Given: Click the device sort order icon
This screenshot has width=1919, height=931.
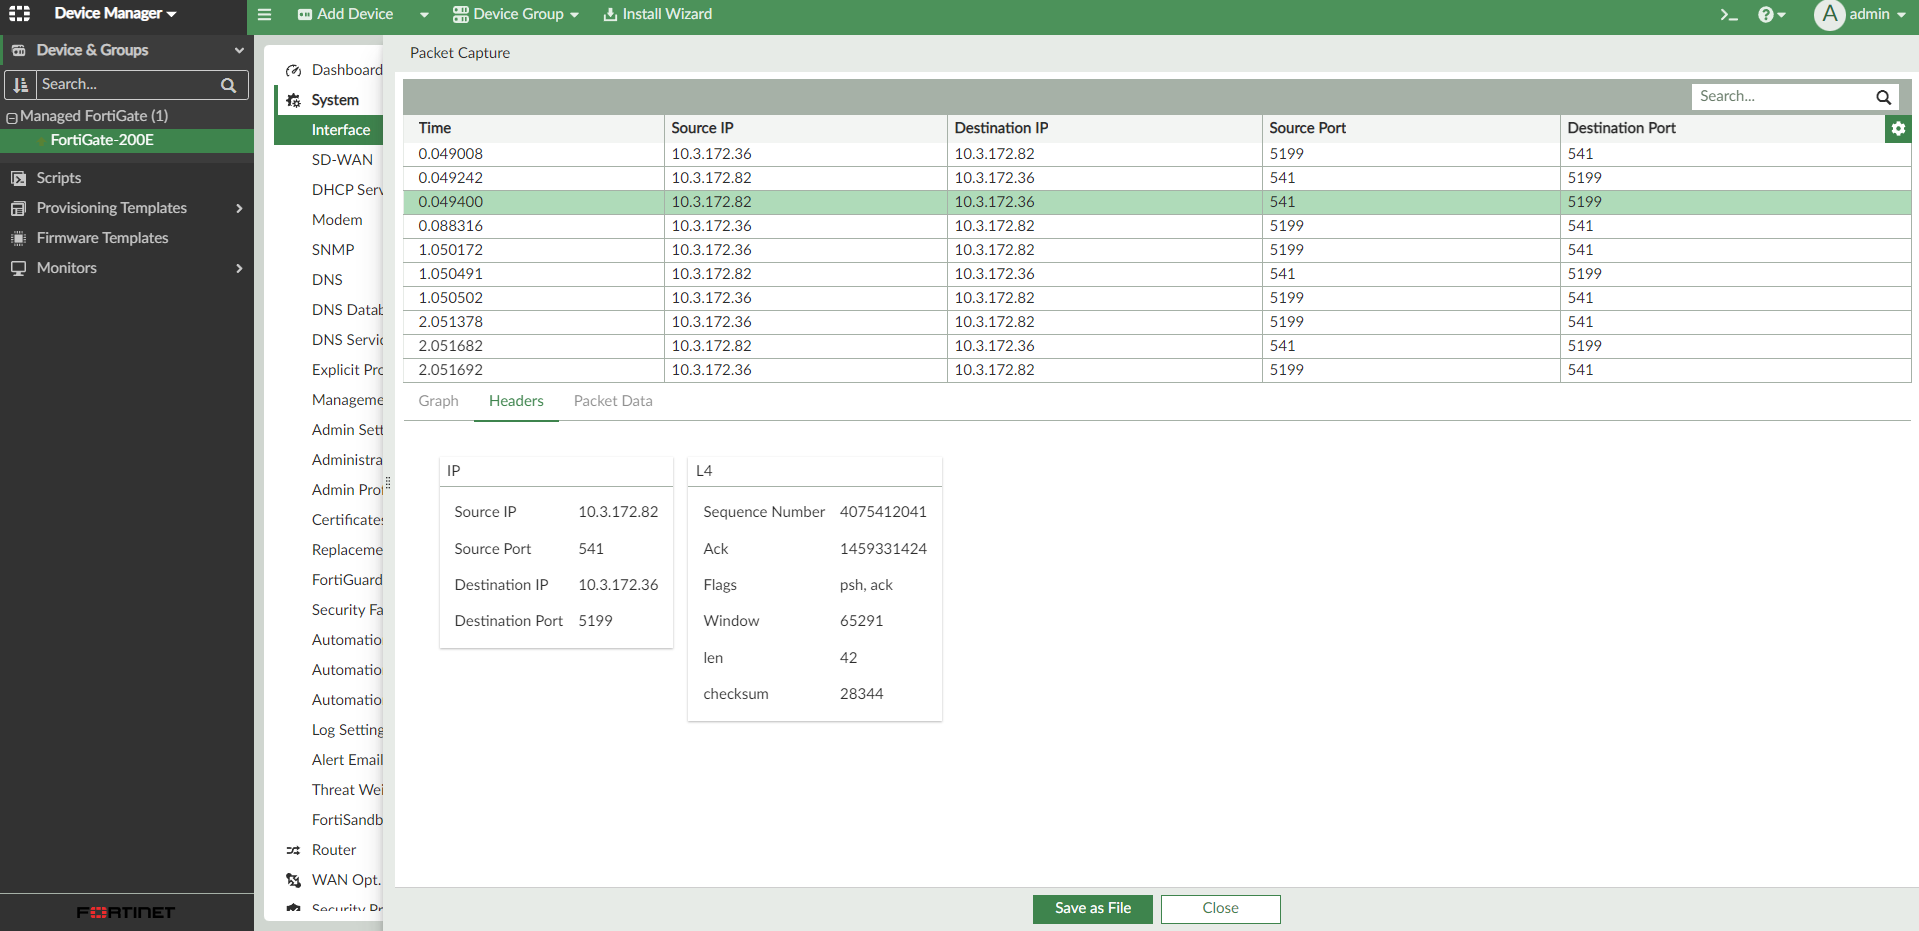Looking at the screenshot, I should pyautogui.click(x=21, y=85).
